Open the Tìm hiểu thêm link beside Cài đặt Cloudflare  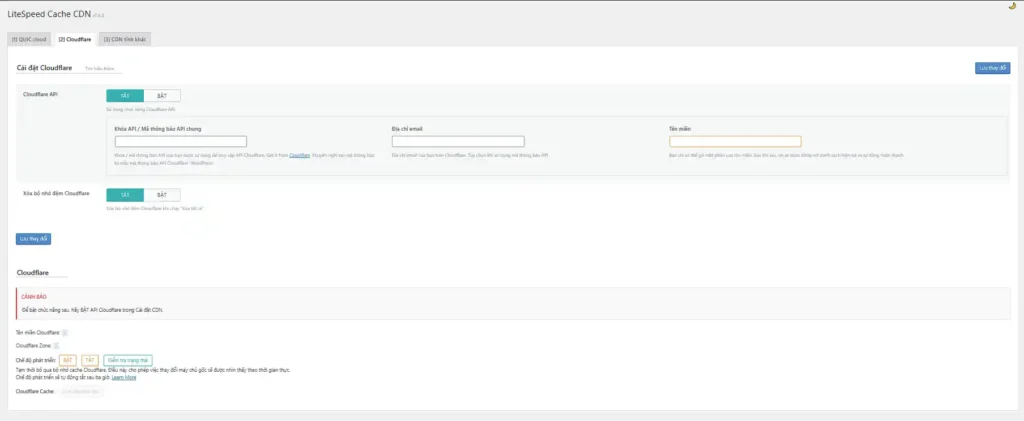click(100, 69)
